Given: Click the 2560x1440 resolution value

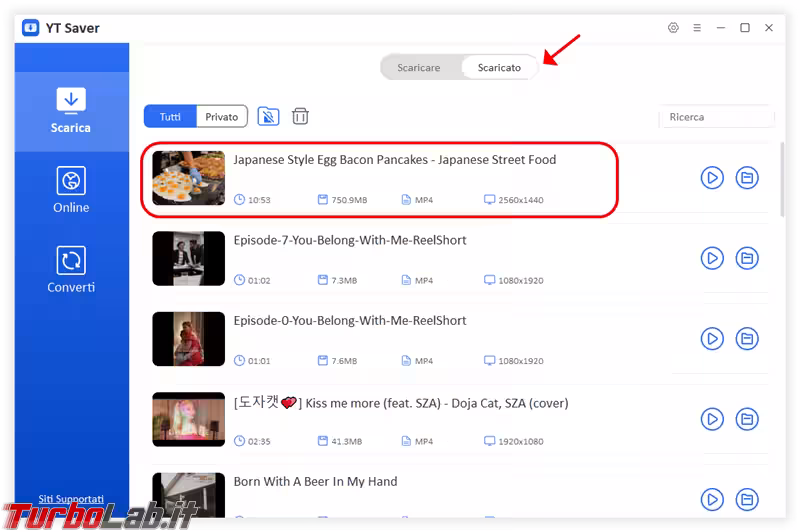Looking at the screenshot, I should (x=520, y=200).
